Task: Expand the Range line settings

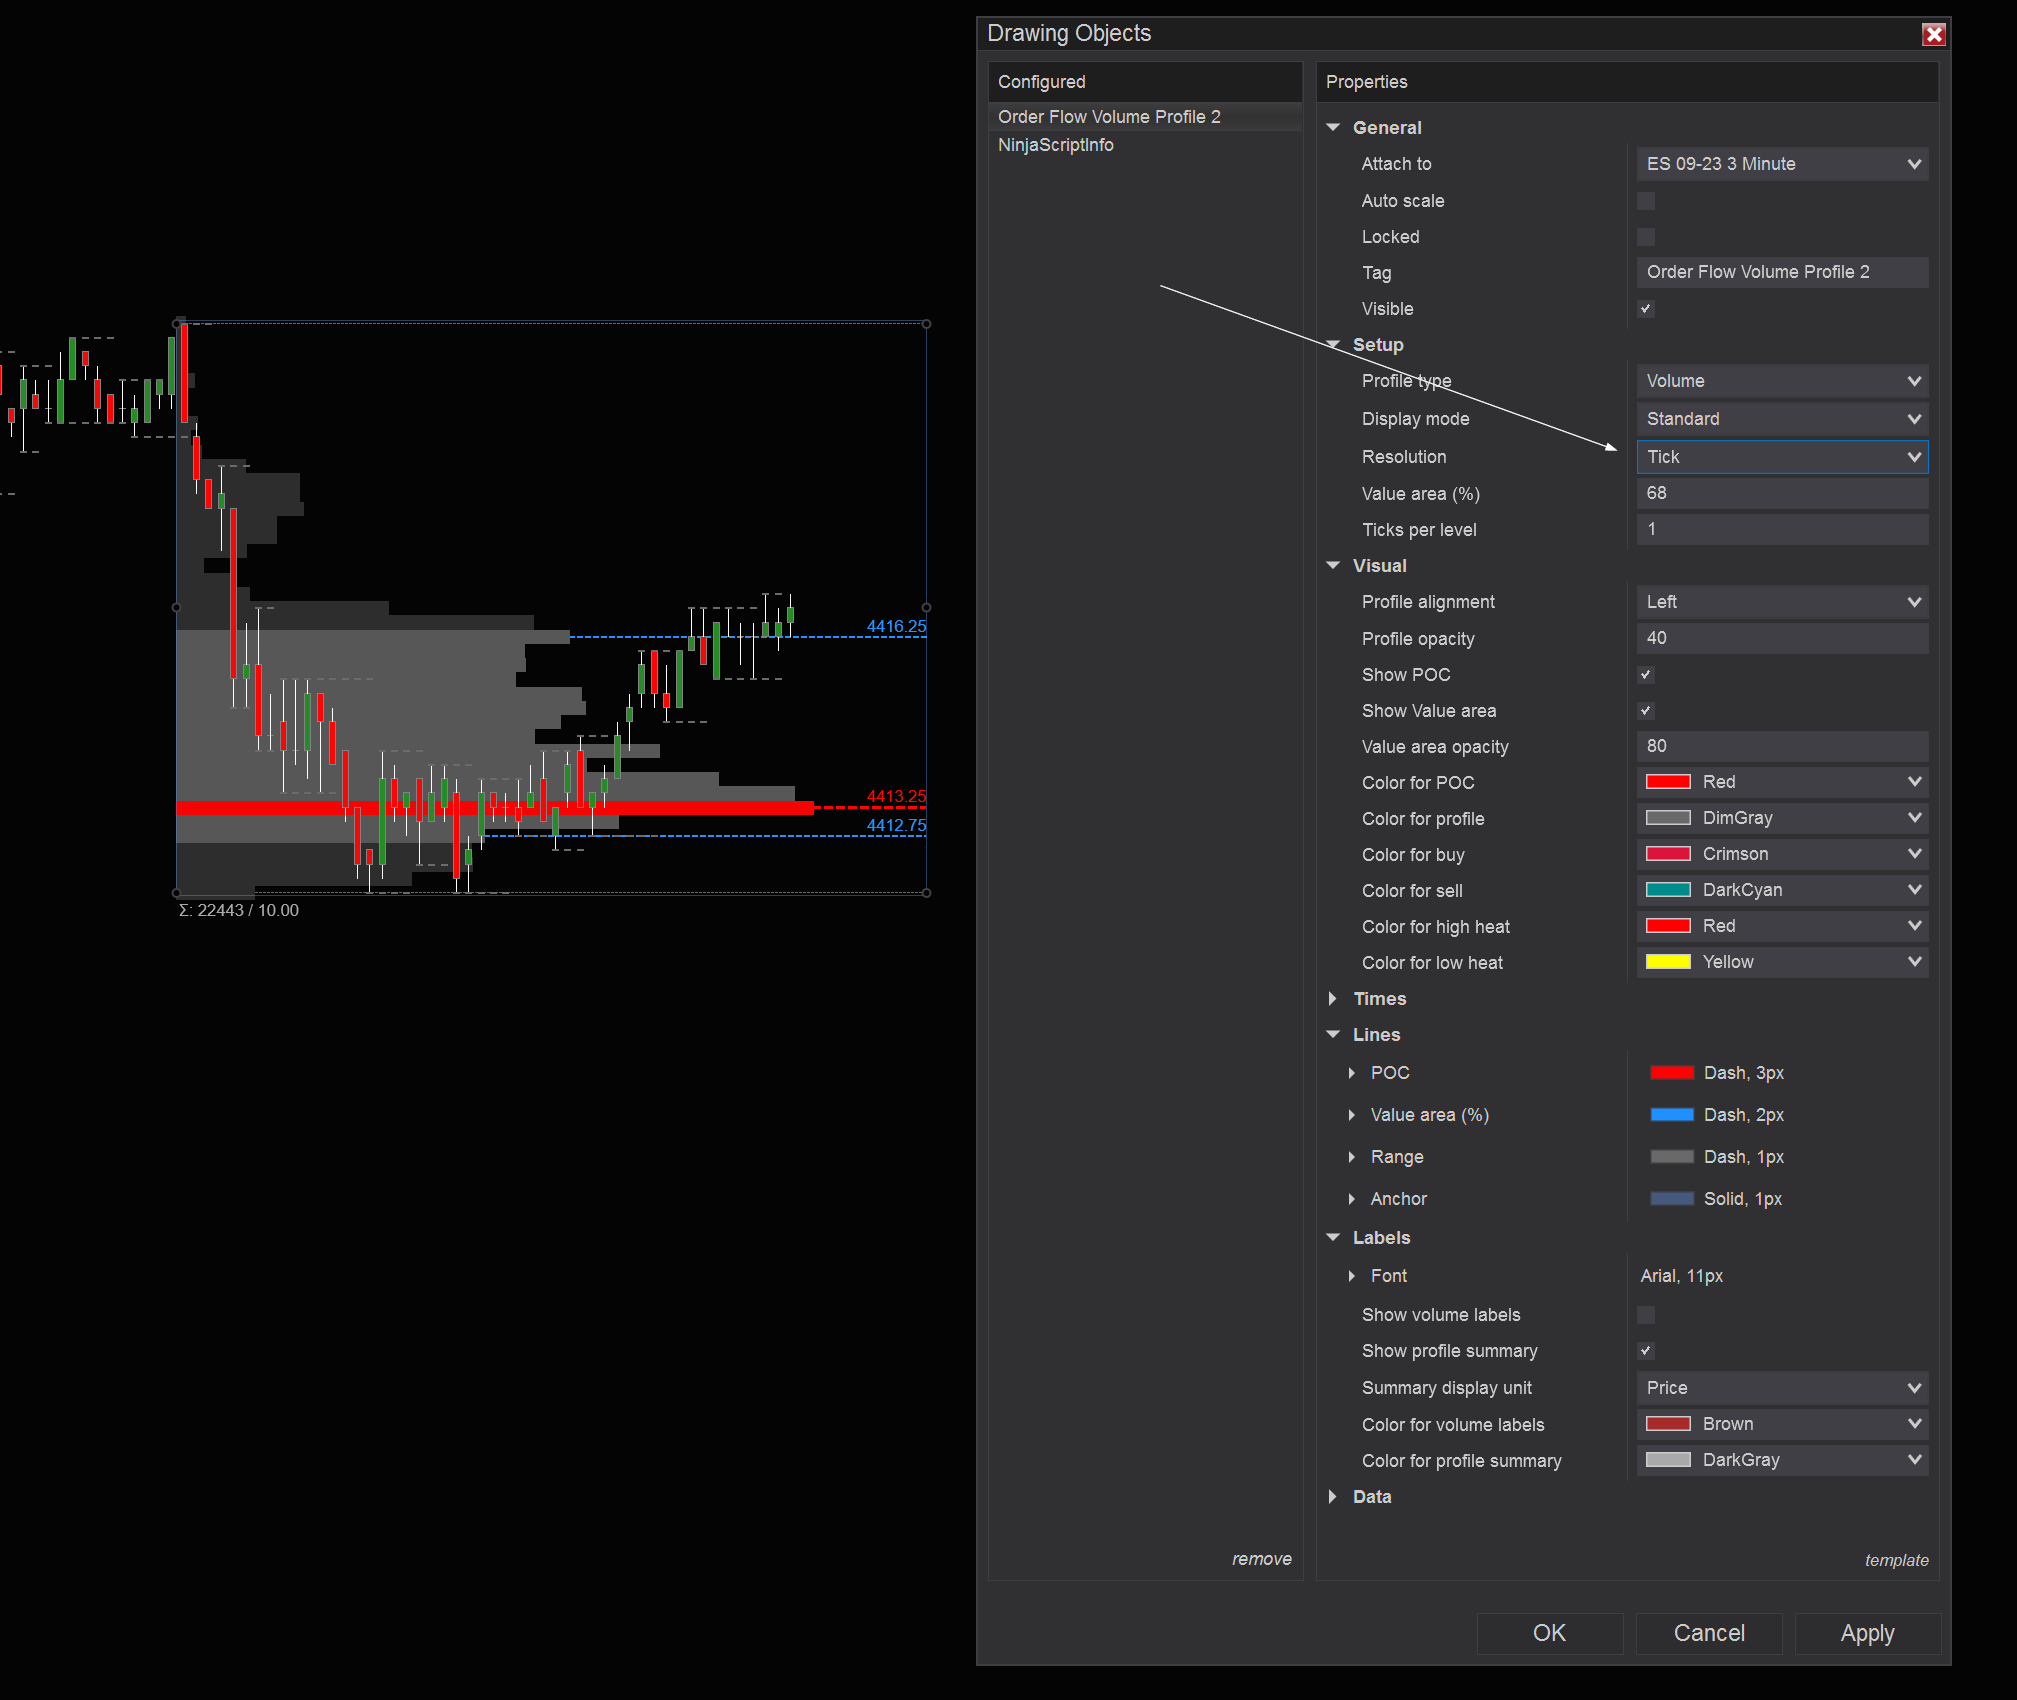Action: click(1352, 1157)
